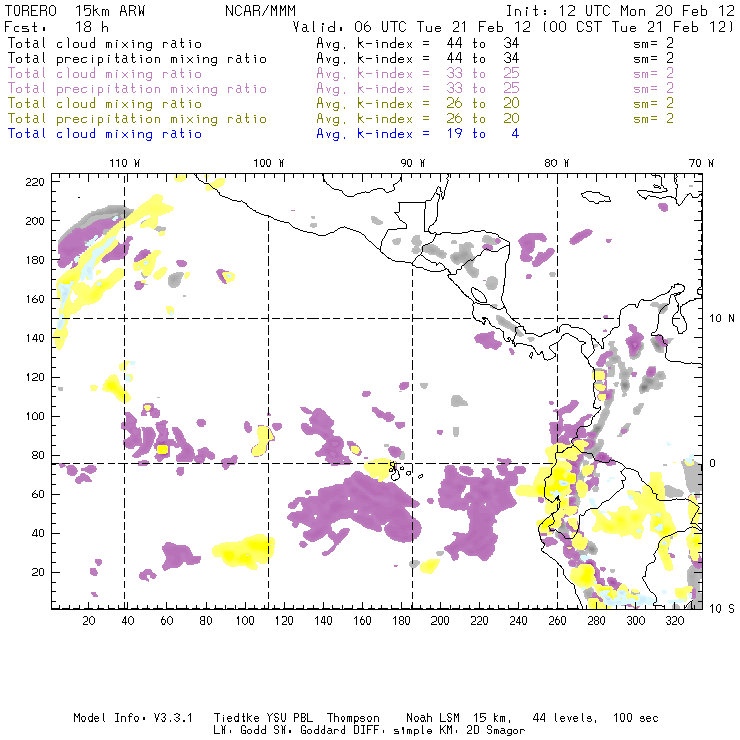Click the '100 W' longitude label
The image size is (740, 740).
269,163
